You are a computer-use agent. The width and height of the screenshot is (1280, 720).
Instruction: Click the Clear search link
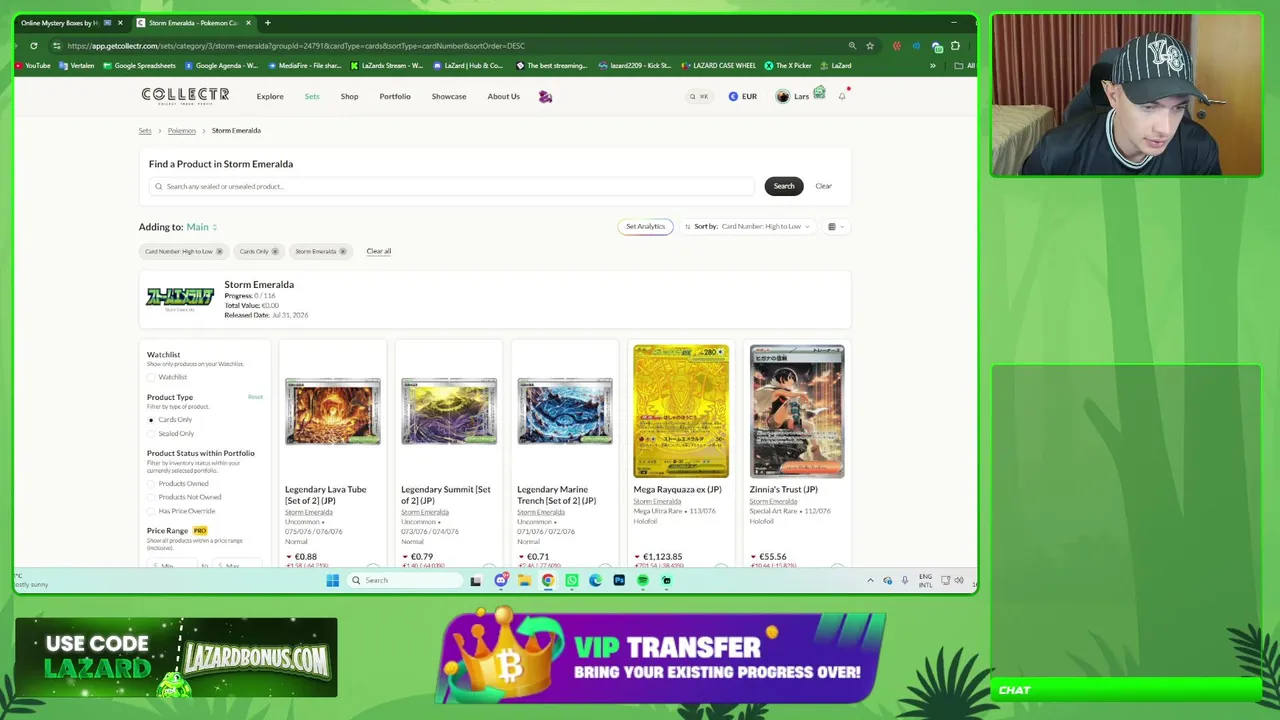click(x=823, y=186)
